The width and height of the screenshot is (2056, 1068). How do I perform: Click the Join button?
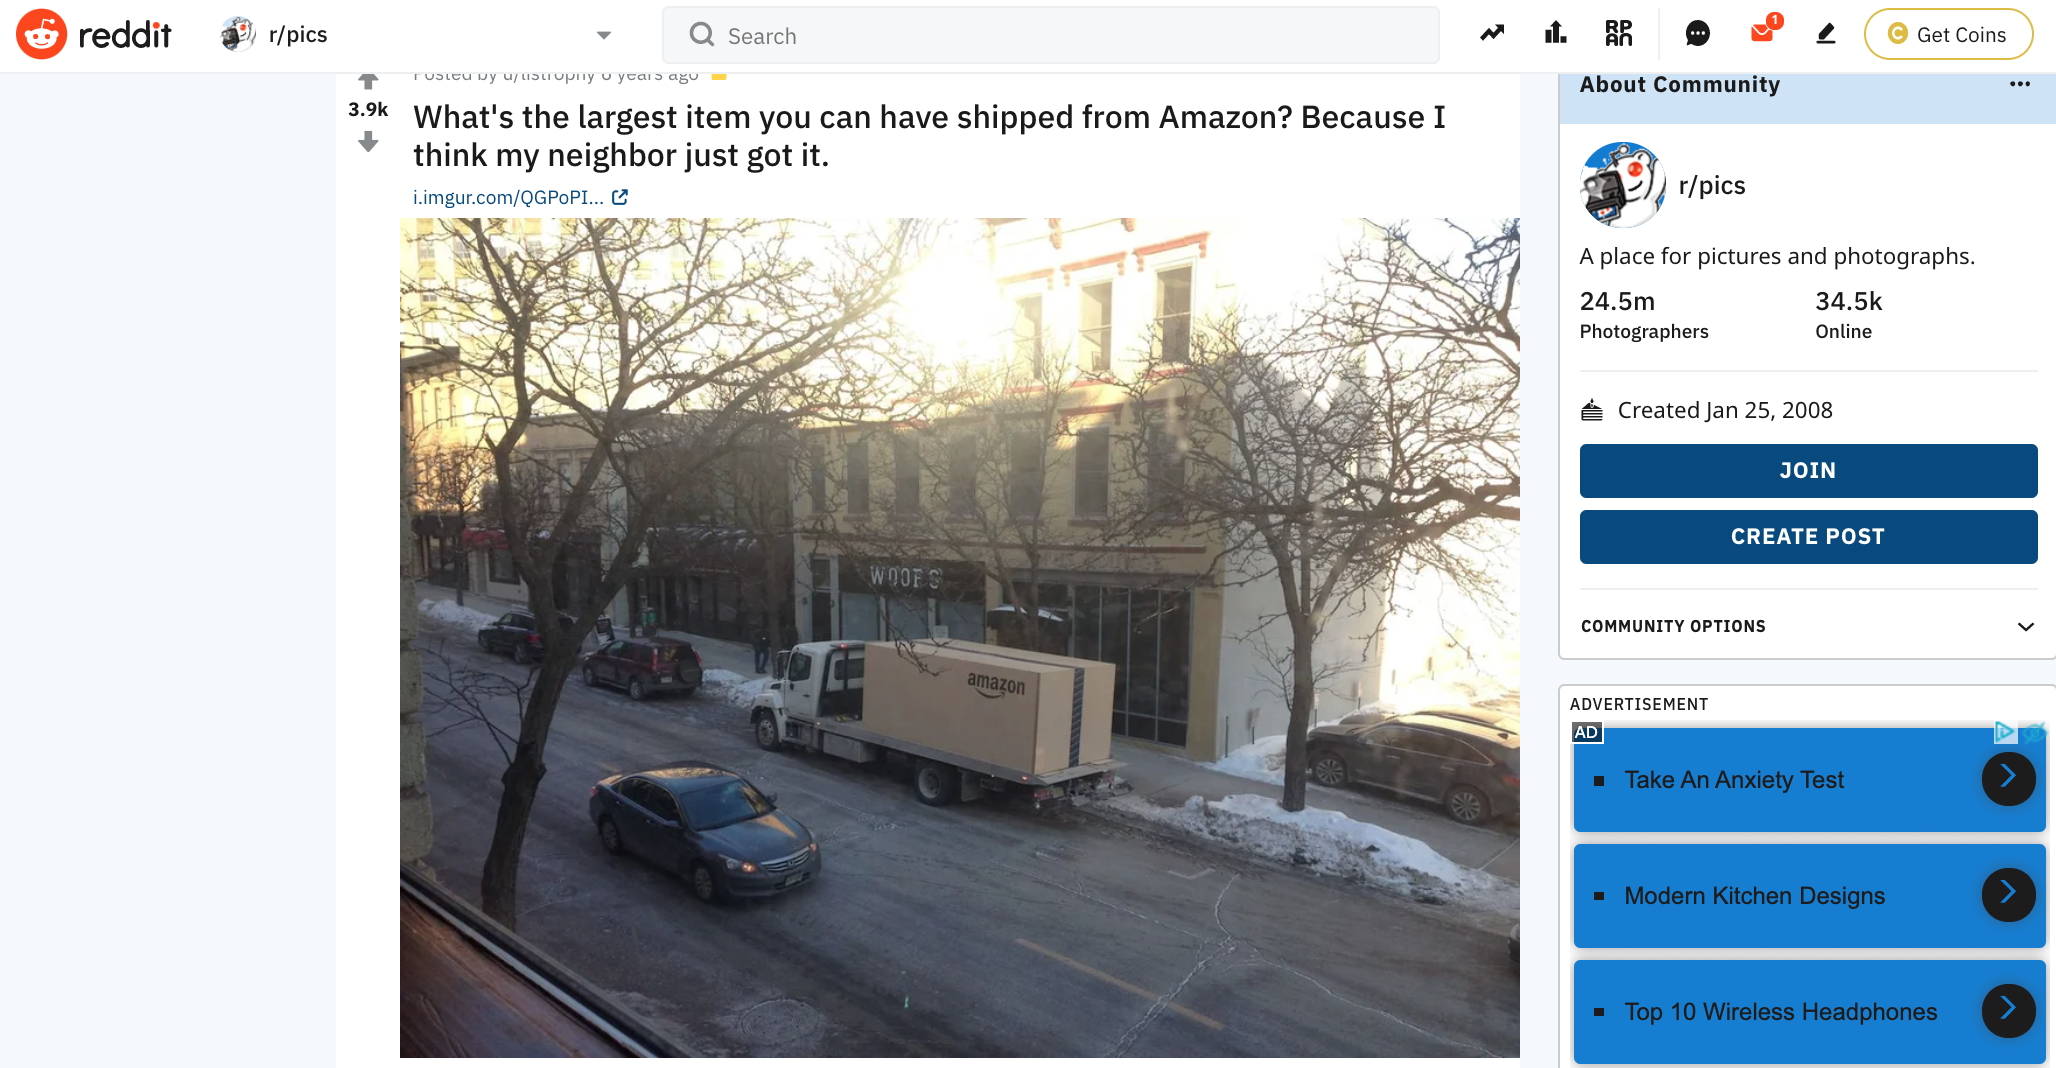[x=1808, y=471]
